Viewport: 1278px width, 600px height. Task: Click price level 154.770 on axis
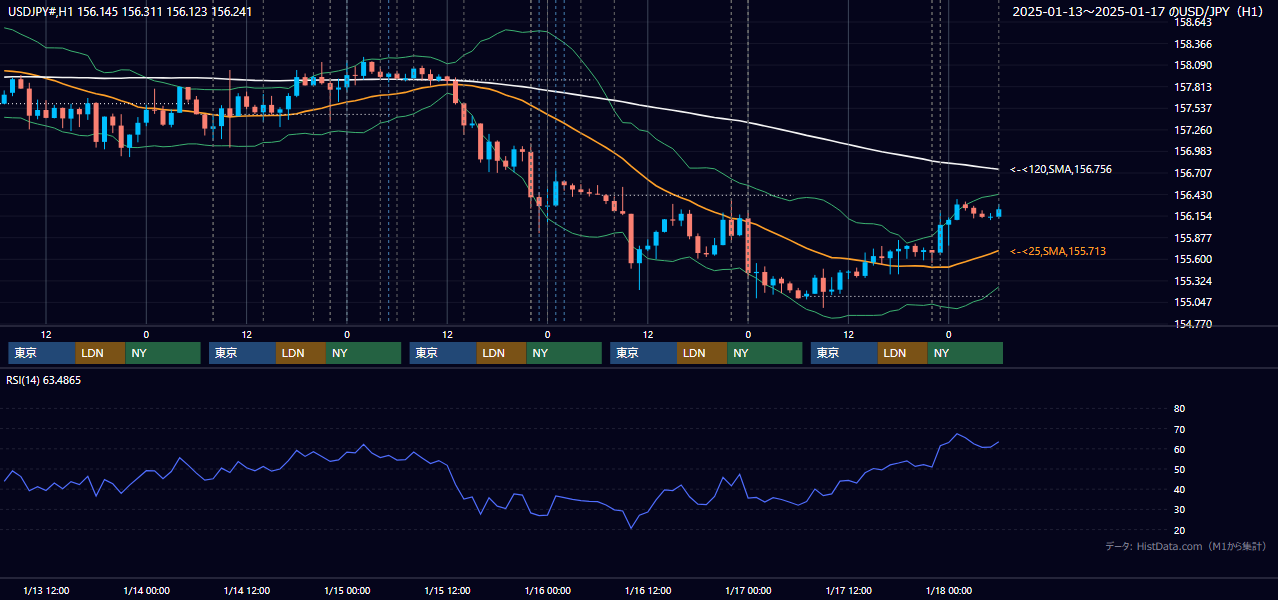click(x=1192, y=324)
